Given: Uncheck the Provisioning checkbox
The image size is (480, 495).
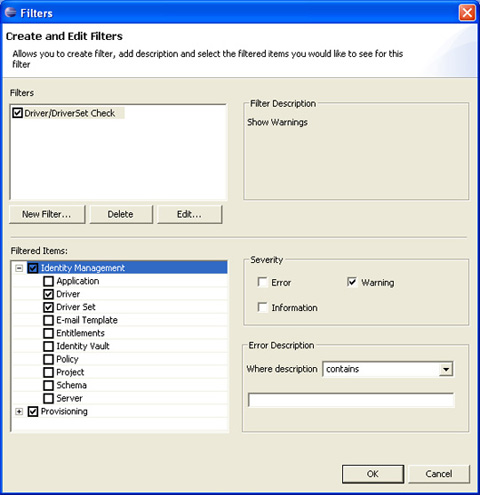Looking at the screenshot, I should tap(33, 412).
